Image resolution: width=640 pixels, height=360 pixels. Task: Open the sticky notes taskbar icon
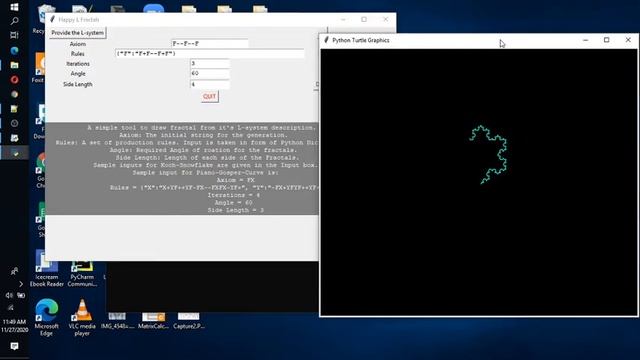click(14, 109)
